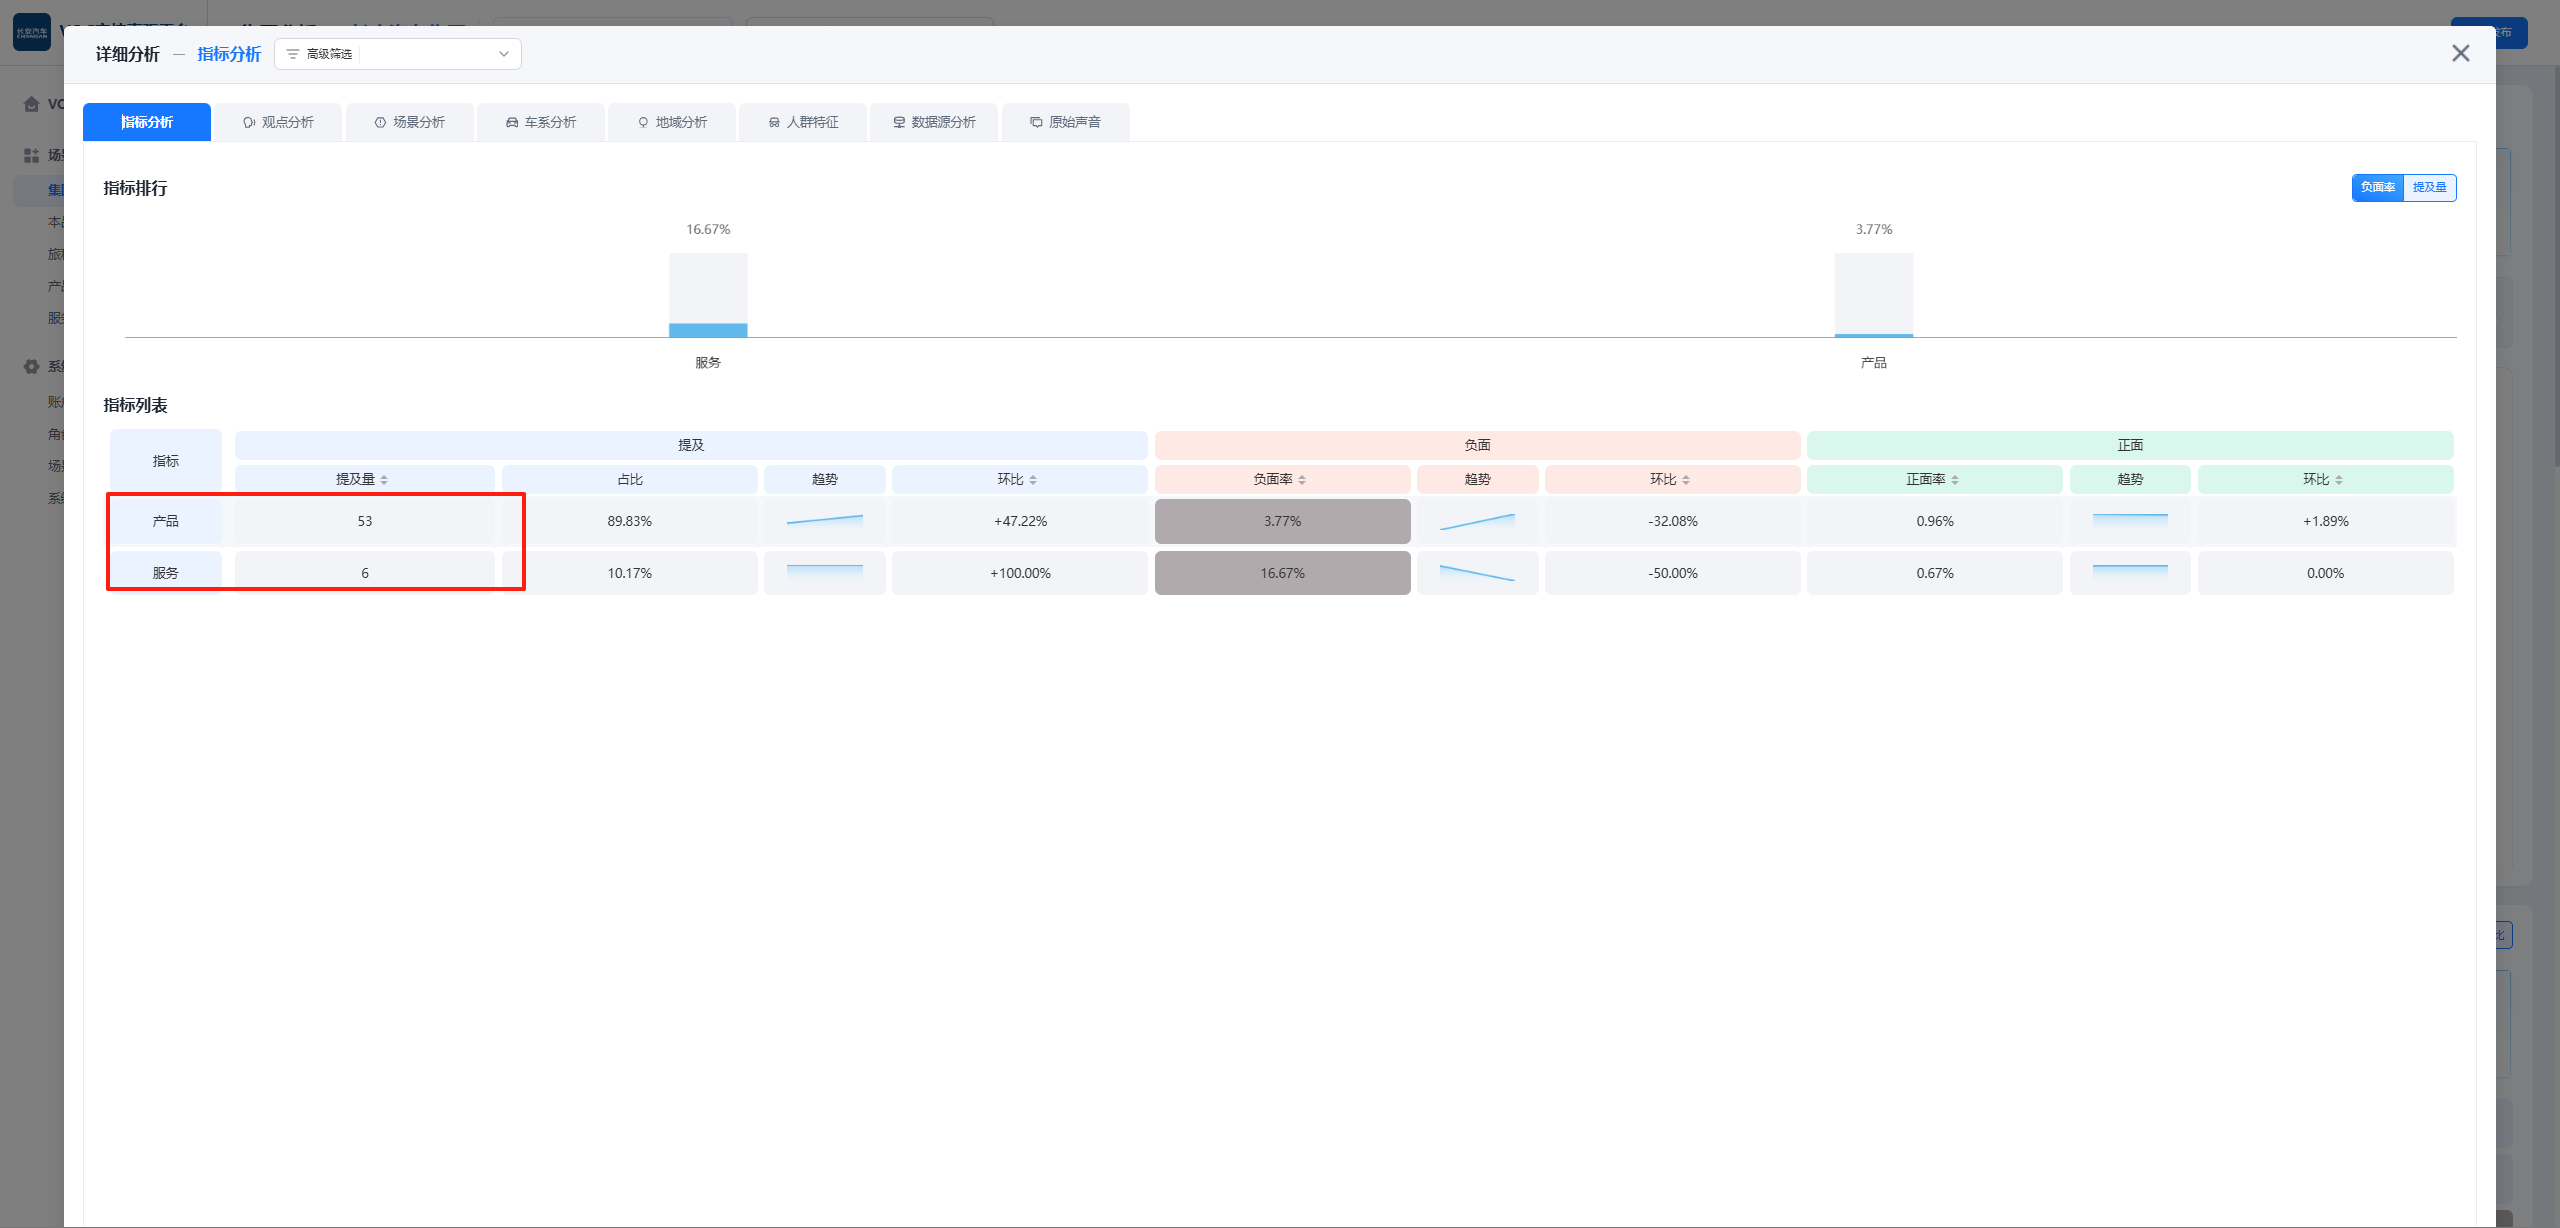The height and width of the screenshot is (1228, 2560).
Task: Click the 产品 indicator row name
Action: click(166, 521)
